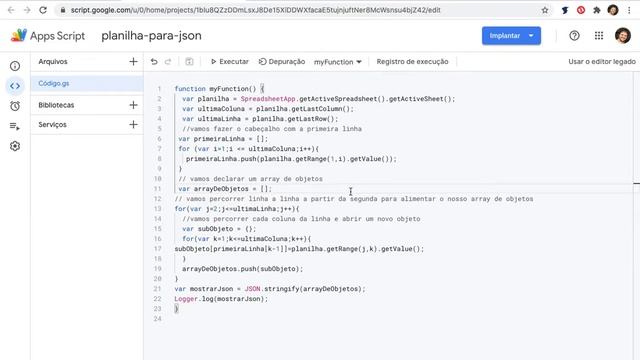This screenshot has height=360, width=640.
Task: Rename project title planilha-para-json
Action: point(151,36)
